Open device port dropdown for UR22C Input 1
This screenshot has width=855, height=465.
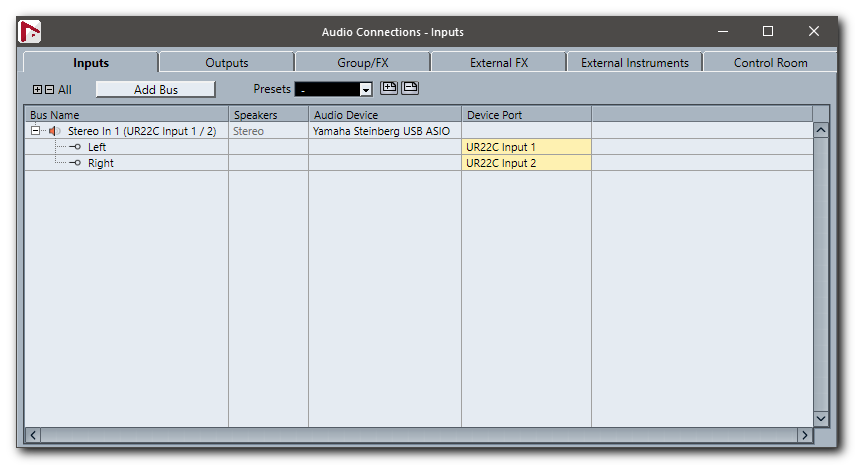pos(526,147)
